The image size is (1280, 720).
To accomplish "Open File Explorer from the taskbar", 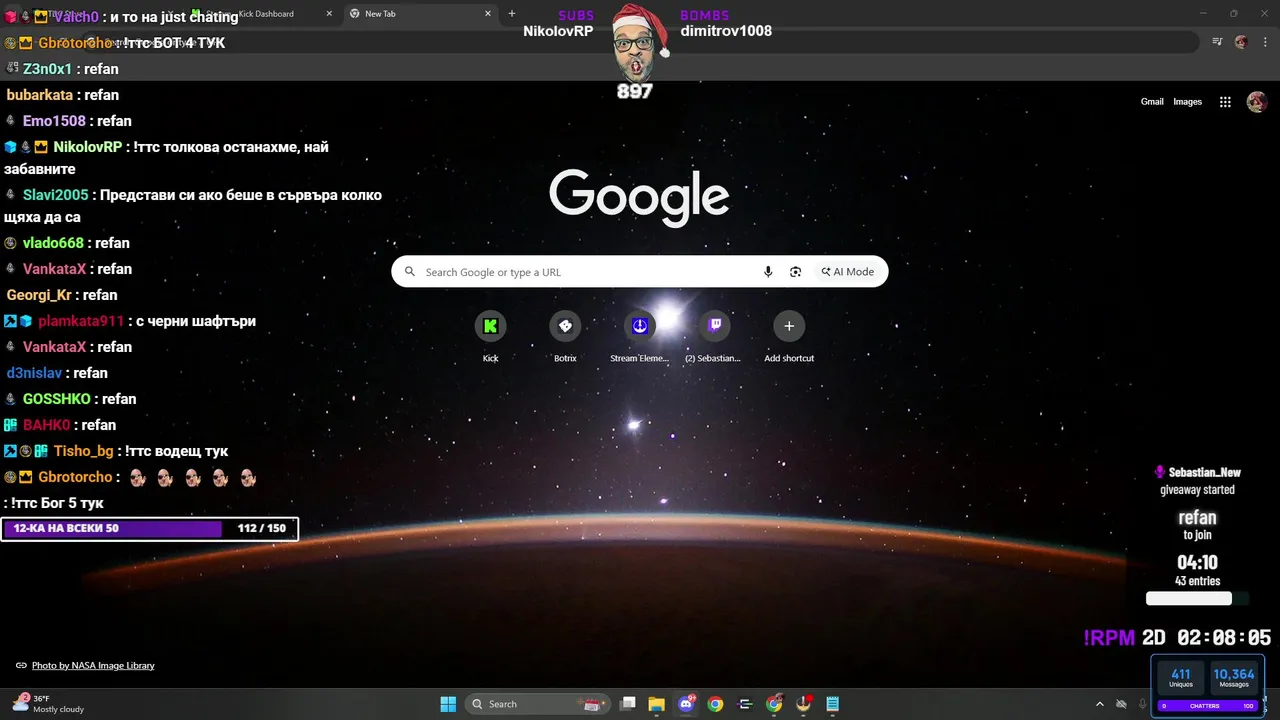I will (x=657, y=704).
